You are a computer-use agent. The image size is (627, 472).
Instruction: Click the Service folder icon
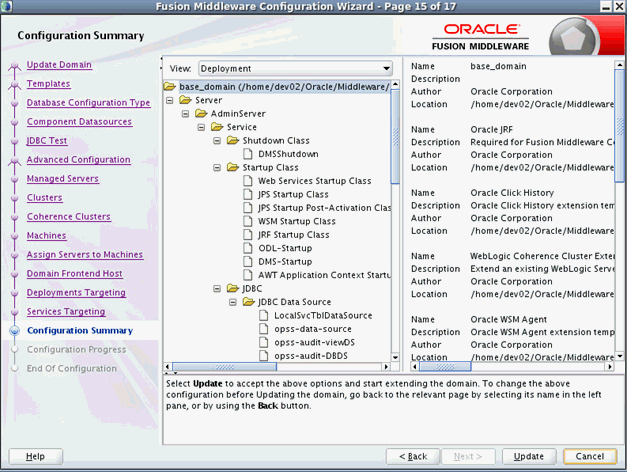point(217,127)
